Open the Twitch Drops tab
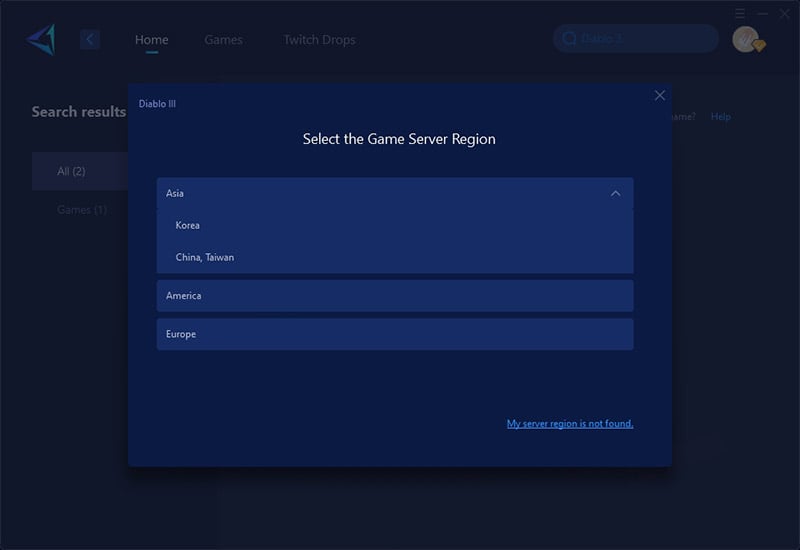 (x=319, y=40)
